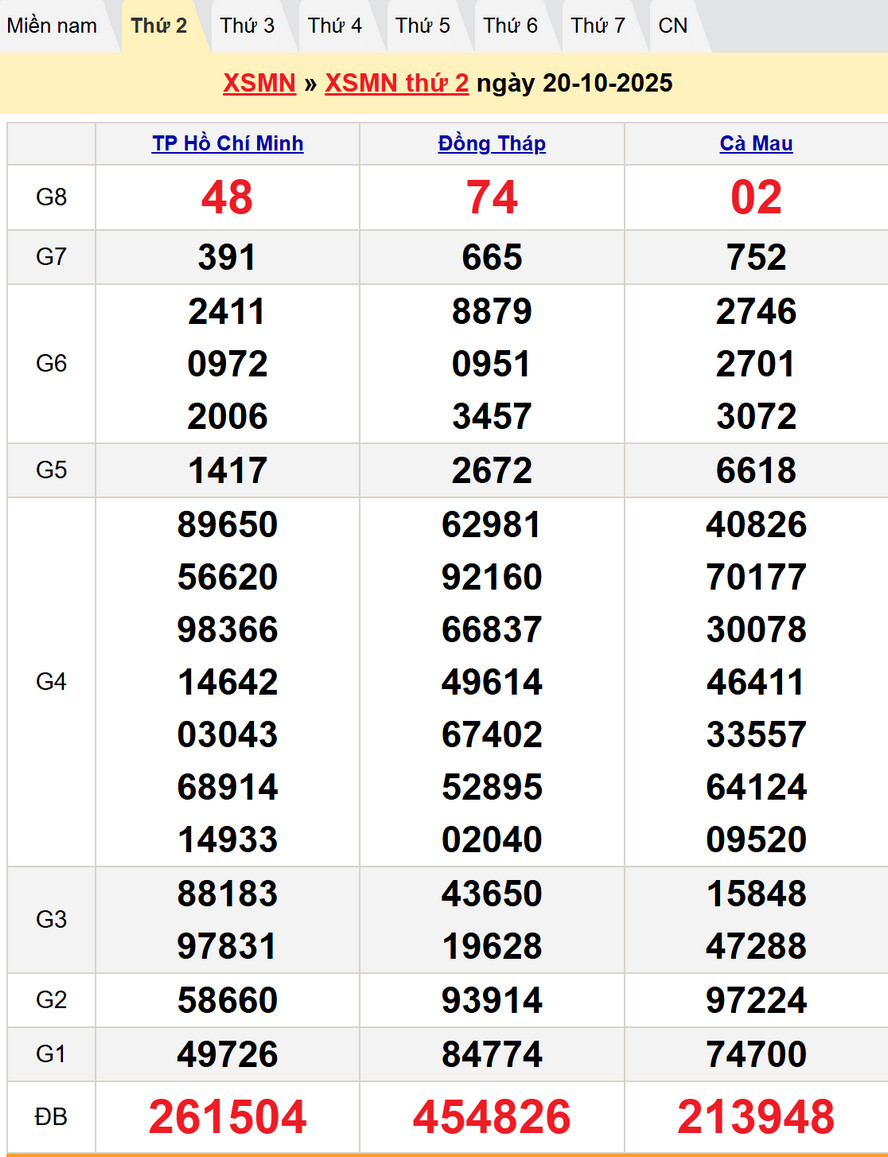Open Cà Mau province link
Viewport: 888px width, 1157px height.
756,144
